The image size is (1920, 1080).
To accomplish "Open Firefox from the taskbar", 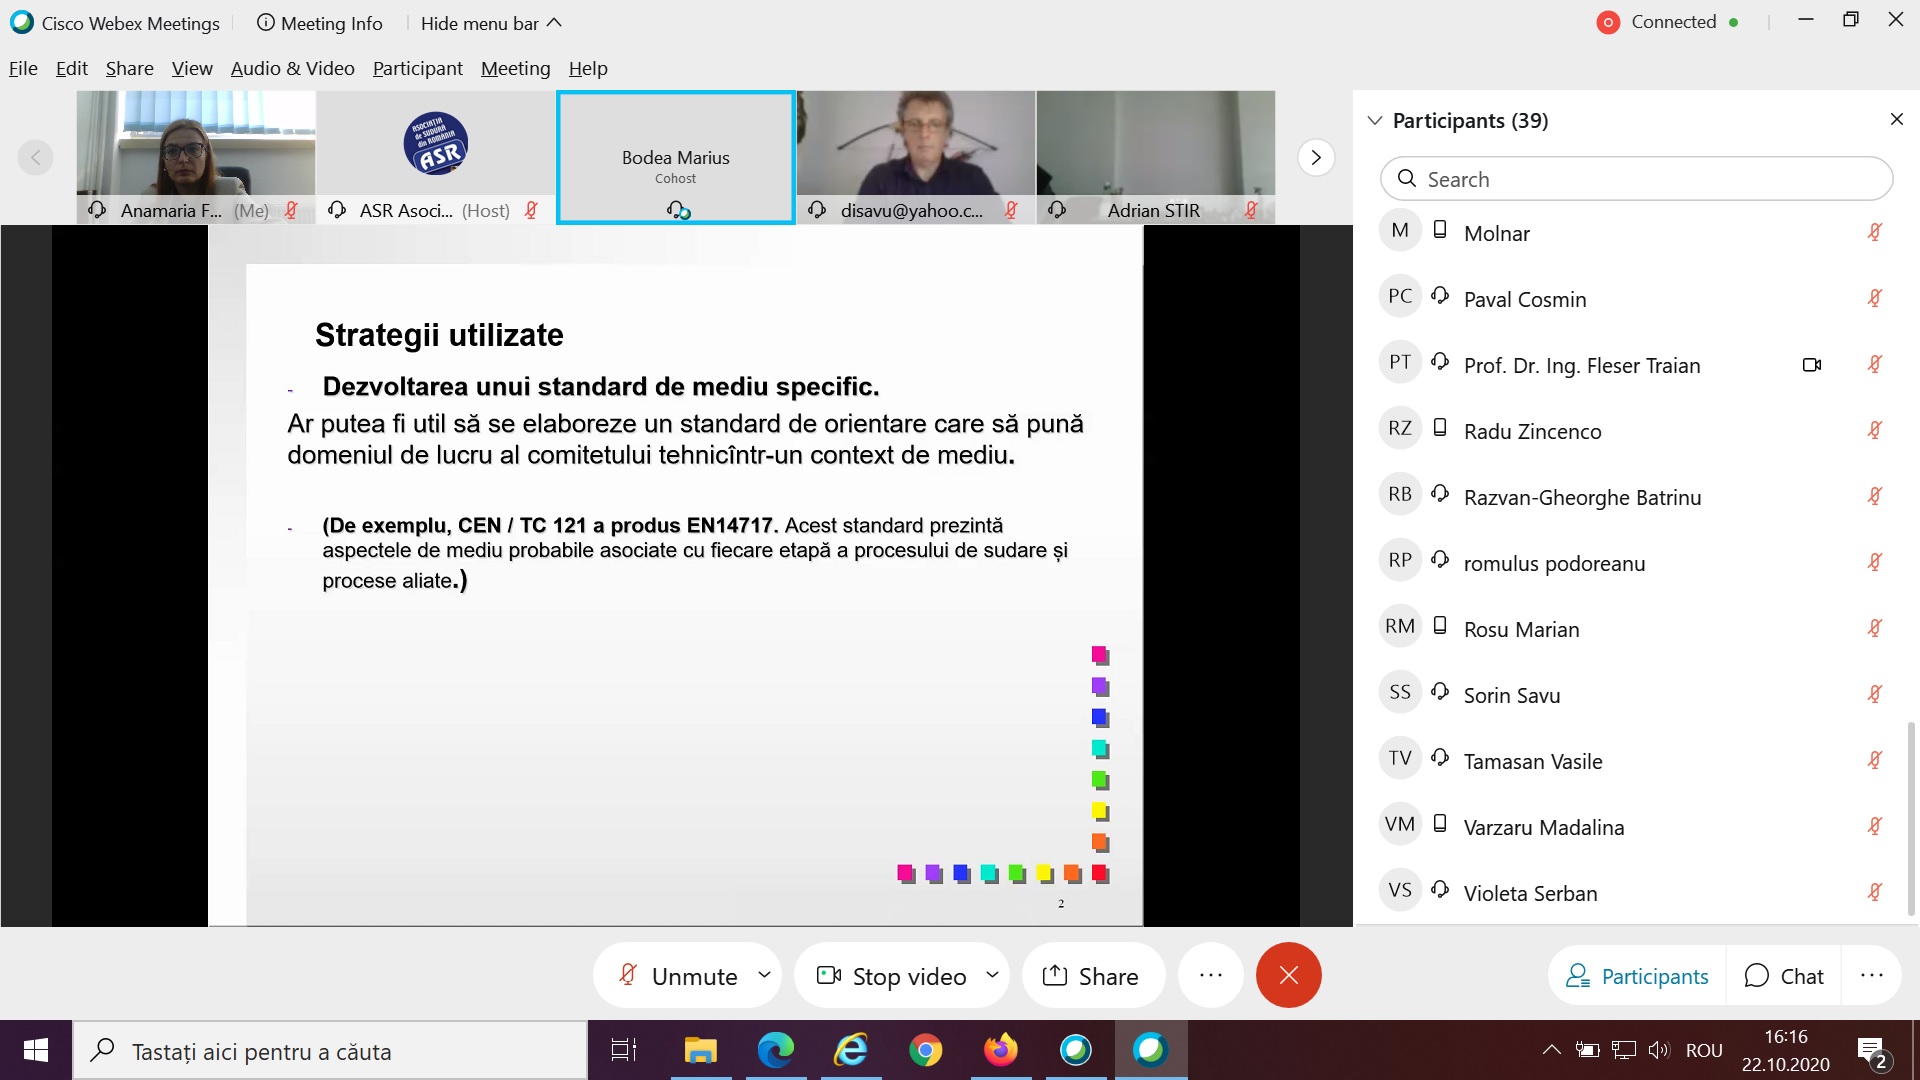I will tap(1000, 1050).
